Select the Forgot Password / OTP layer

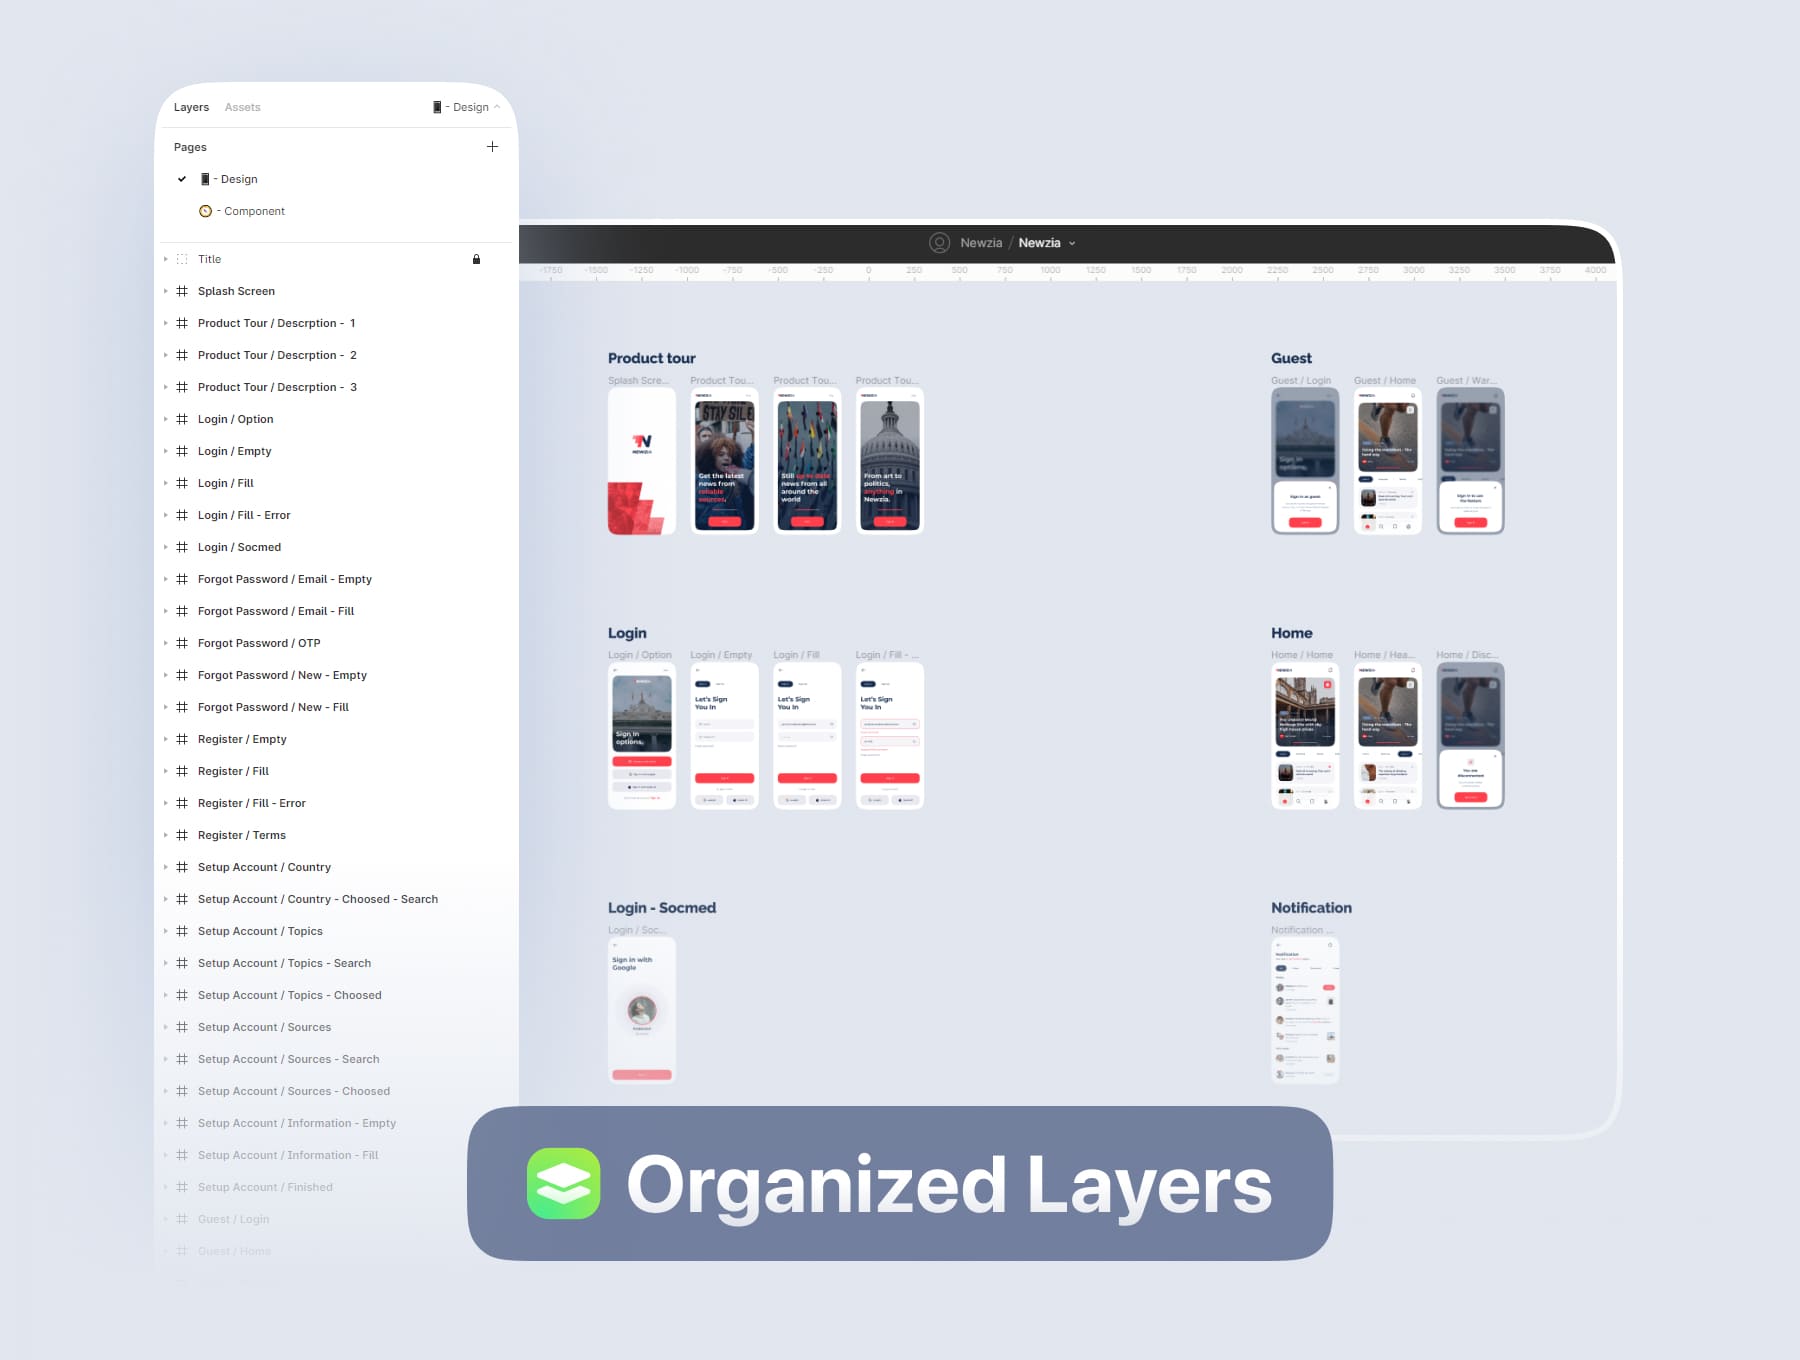(x=259, y=643)
